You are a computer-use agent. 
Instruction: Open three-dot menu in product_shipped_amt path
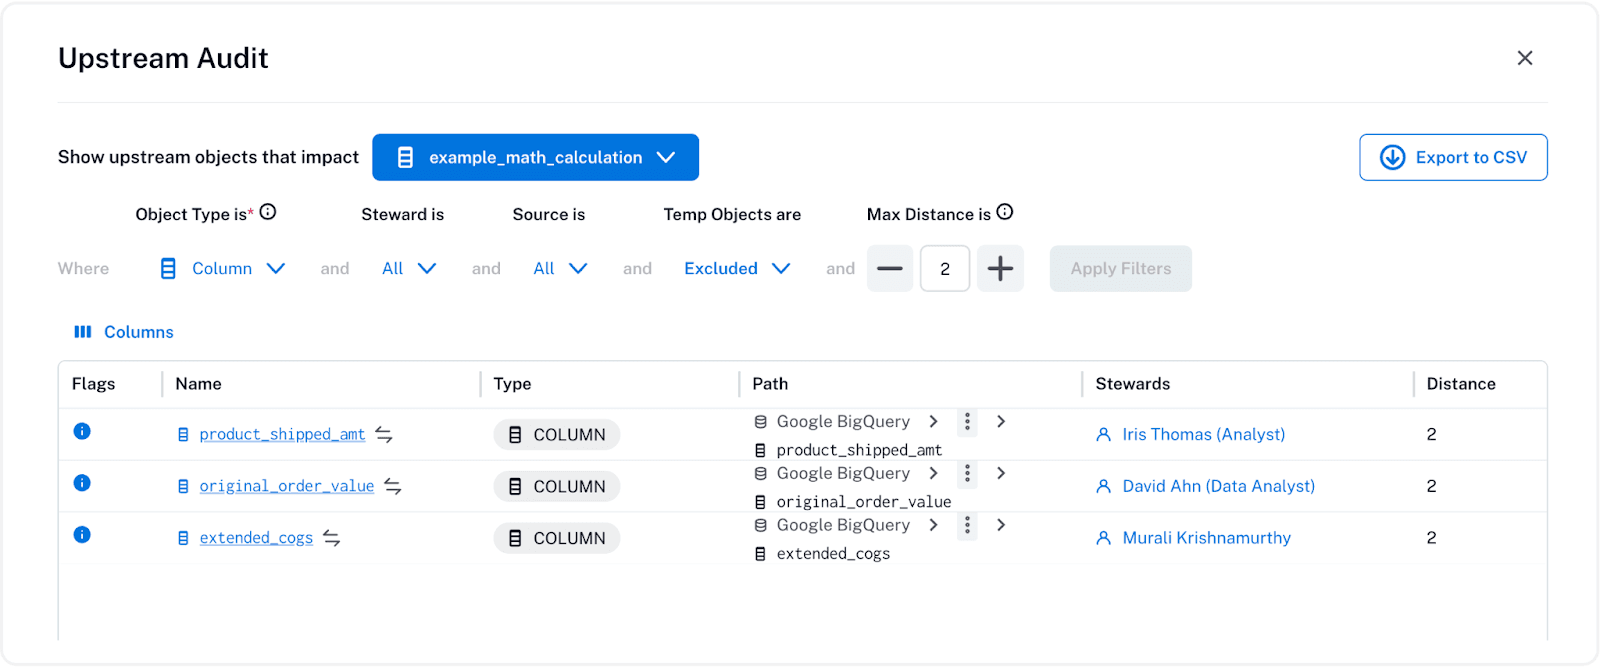967,422
